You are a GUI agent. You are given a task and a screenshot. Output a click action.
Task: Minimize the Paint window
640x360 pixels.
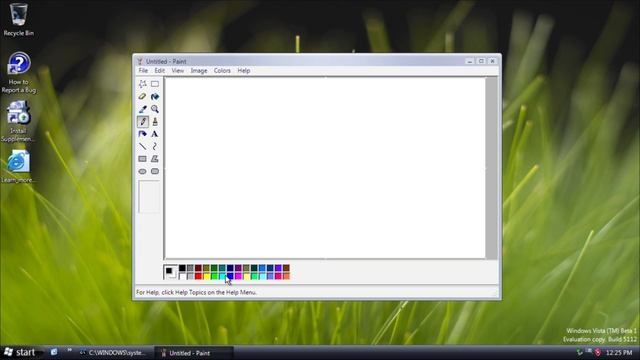coord(470,61)
